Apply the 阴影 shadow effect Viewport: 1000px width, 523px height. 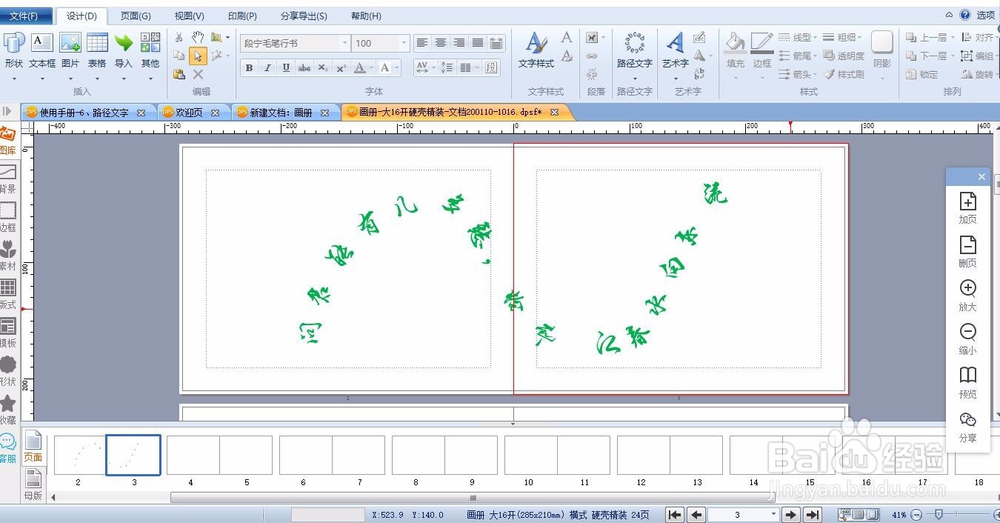click(882, 50)
